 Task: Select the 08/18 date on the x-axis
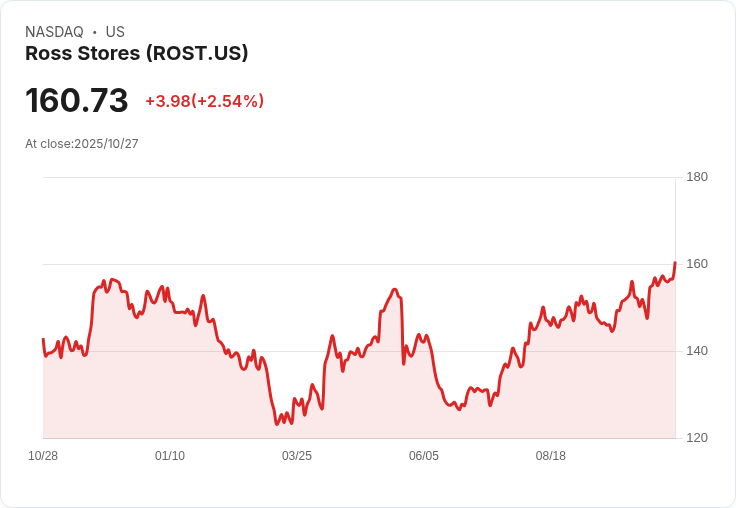(551, 456)
